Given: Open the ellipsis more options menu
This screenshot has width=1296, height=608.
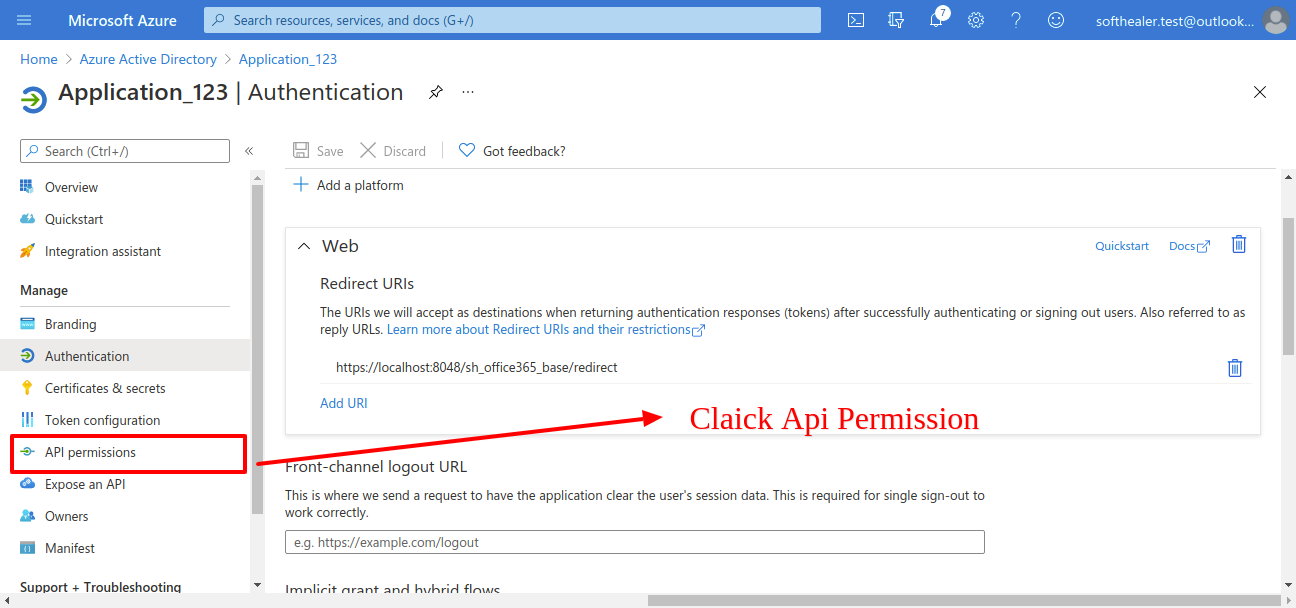Looking at the screenshot, I should click(x=468, y=92).
